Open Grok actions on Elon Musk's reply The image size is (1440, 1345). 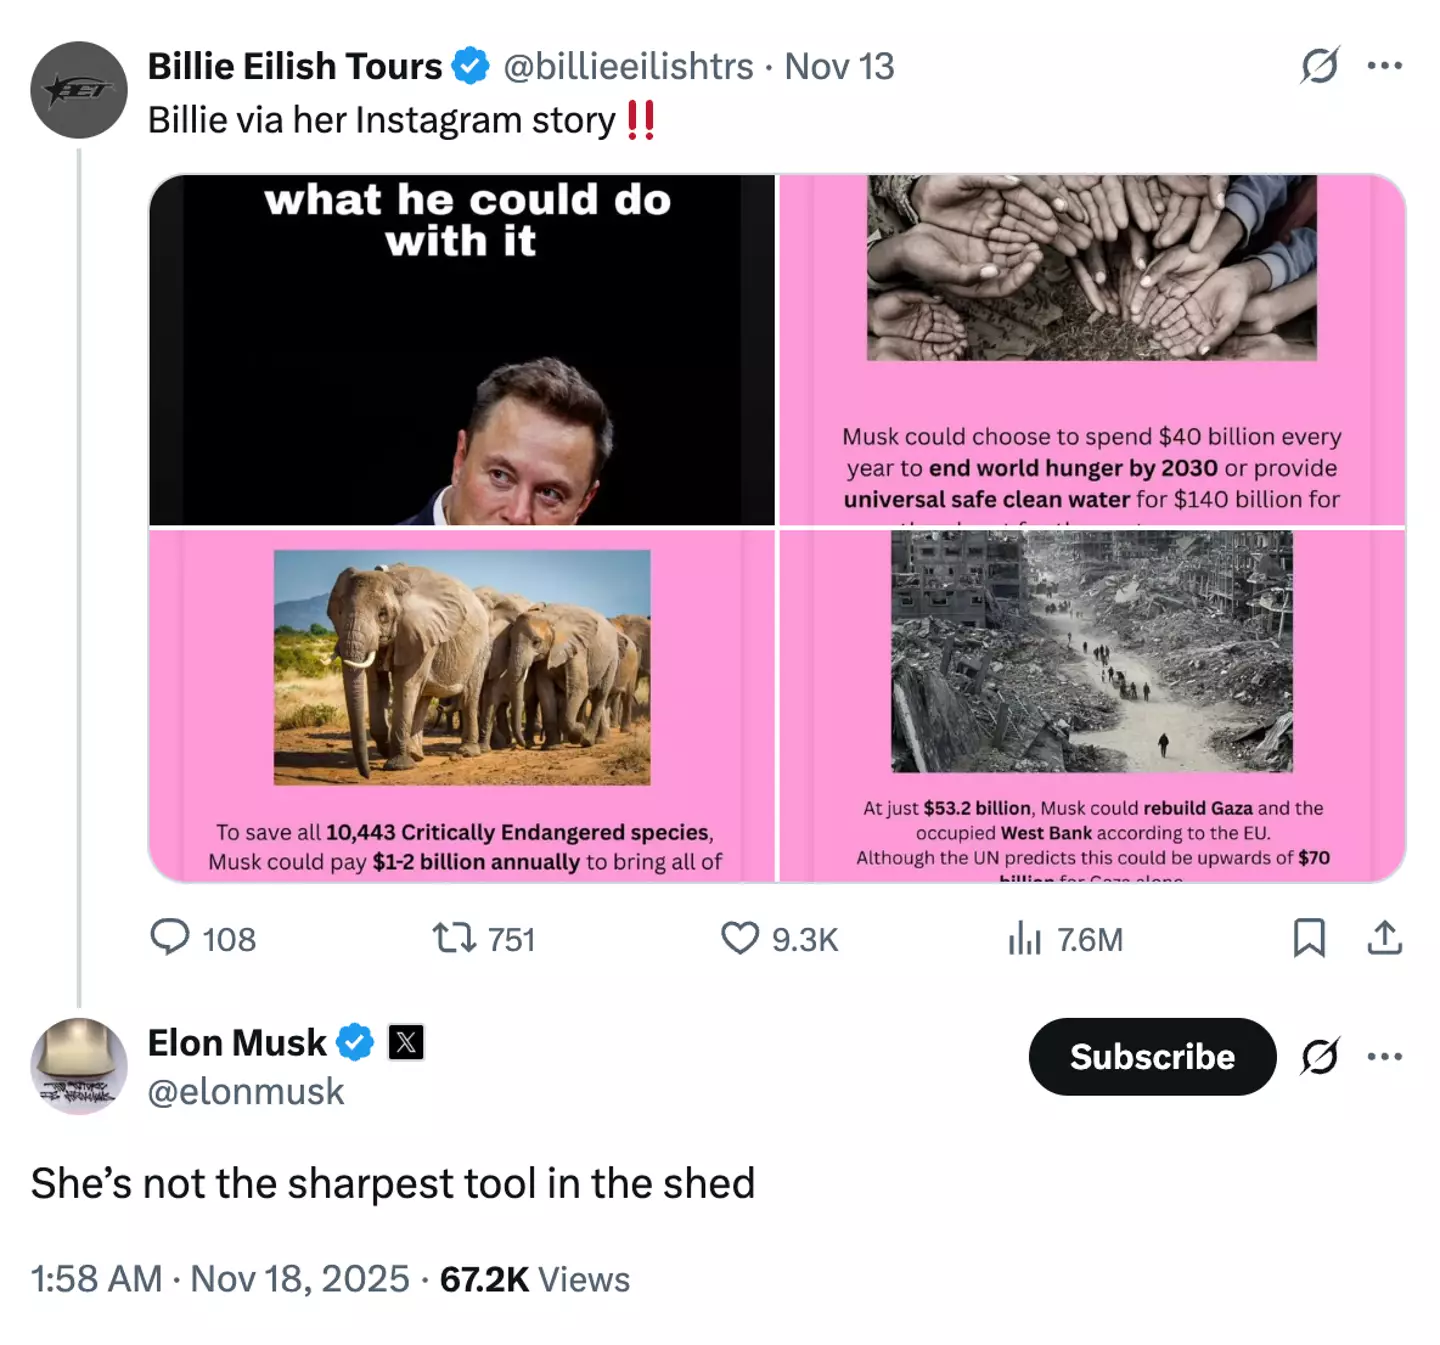pos(1318,1057)
